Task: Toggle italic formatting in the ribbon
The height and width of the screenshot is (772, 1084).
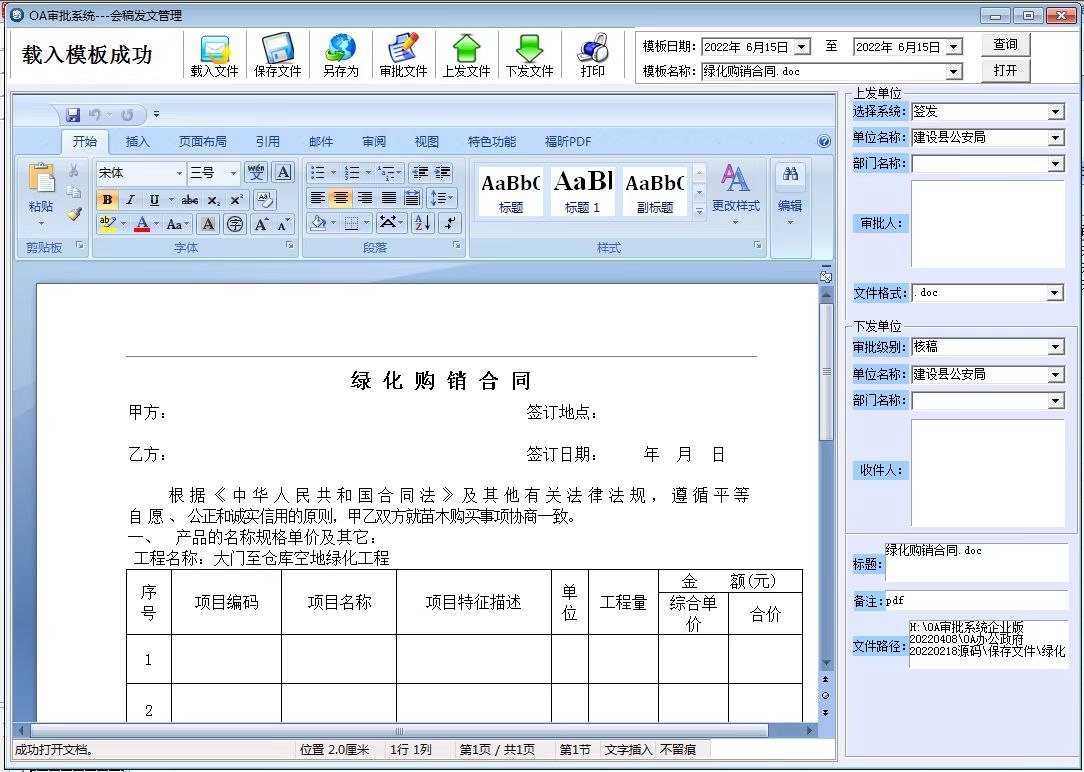Action: pos(130,200)
